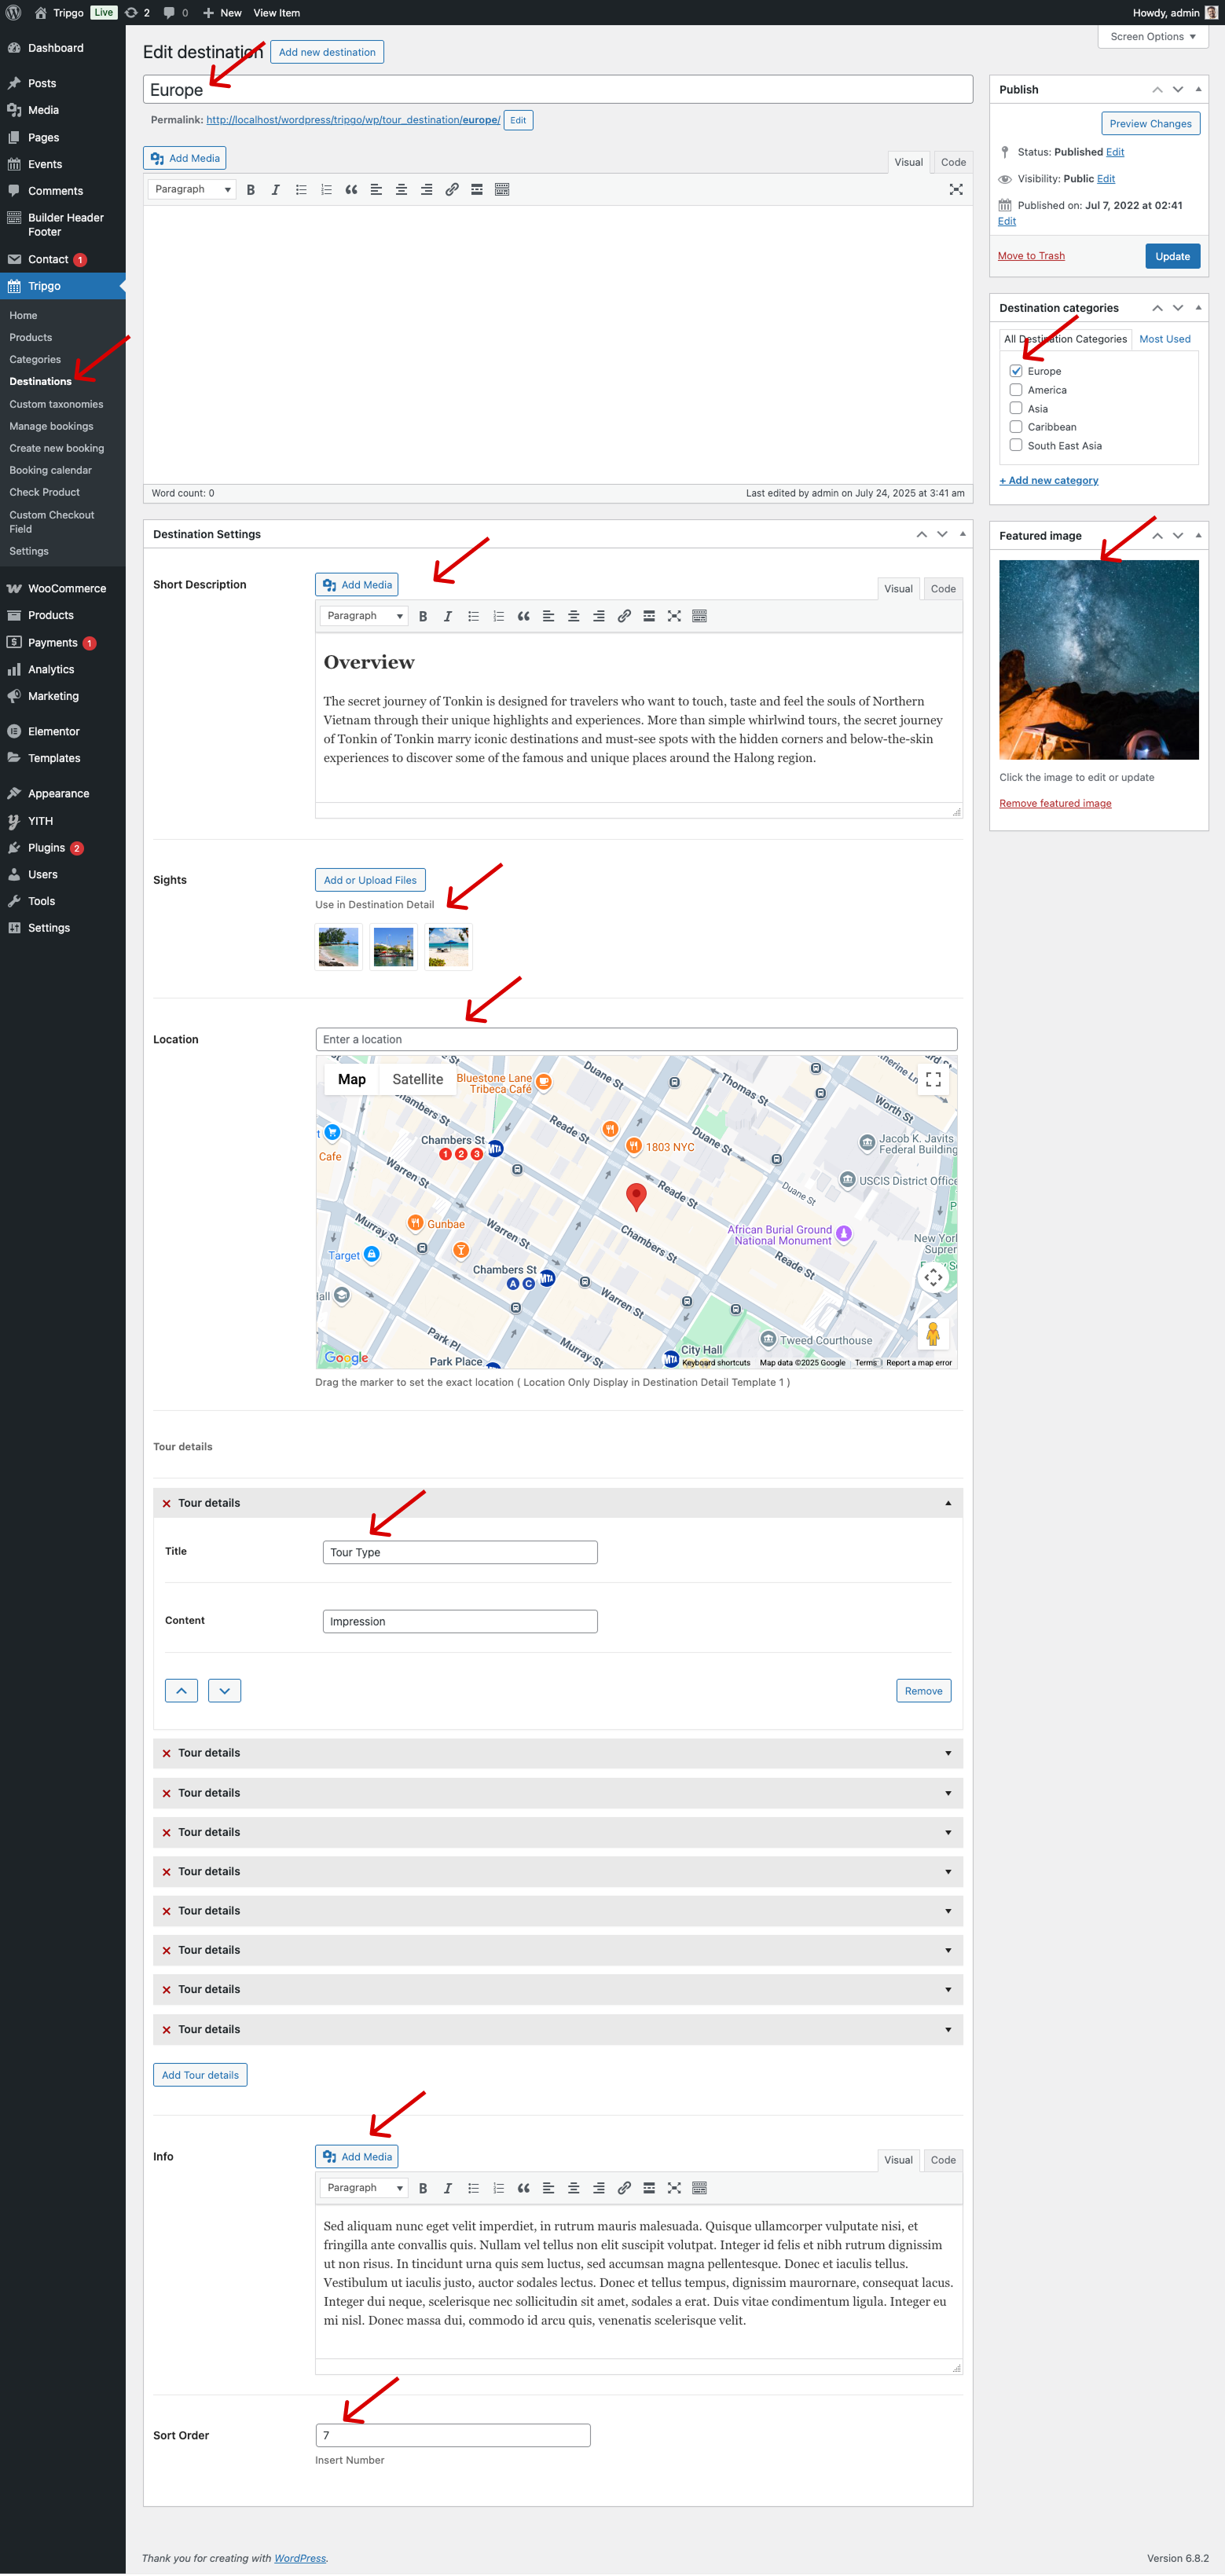The height and width of the screenshot is (2576, 1225).
Task: Enable distraction-free fullscreen in main content editor
Action: click(x=956, y=189)
